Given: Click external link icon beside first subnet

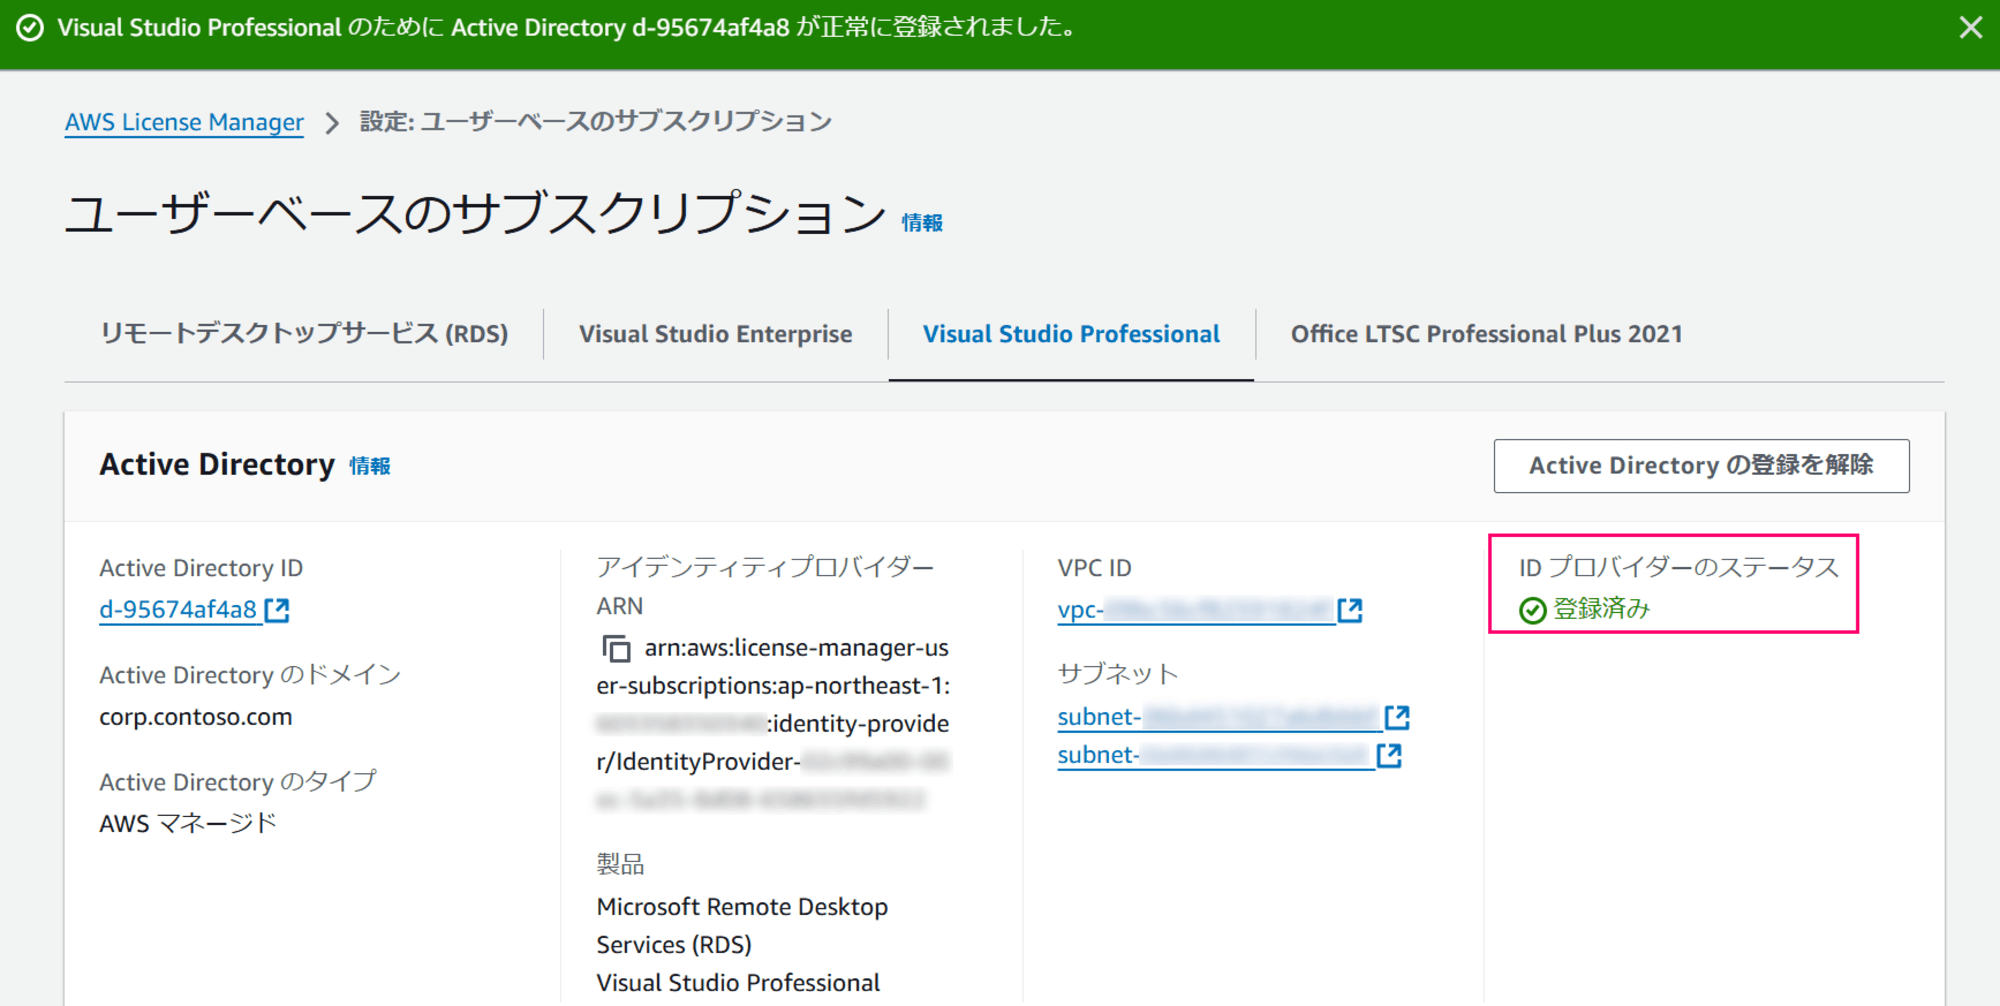Looking at the screenshot, I should click(1397, 717).
